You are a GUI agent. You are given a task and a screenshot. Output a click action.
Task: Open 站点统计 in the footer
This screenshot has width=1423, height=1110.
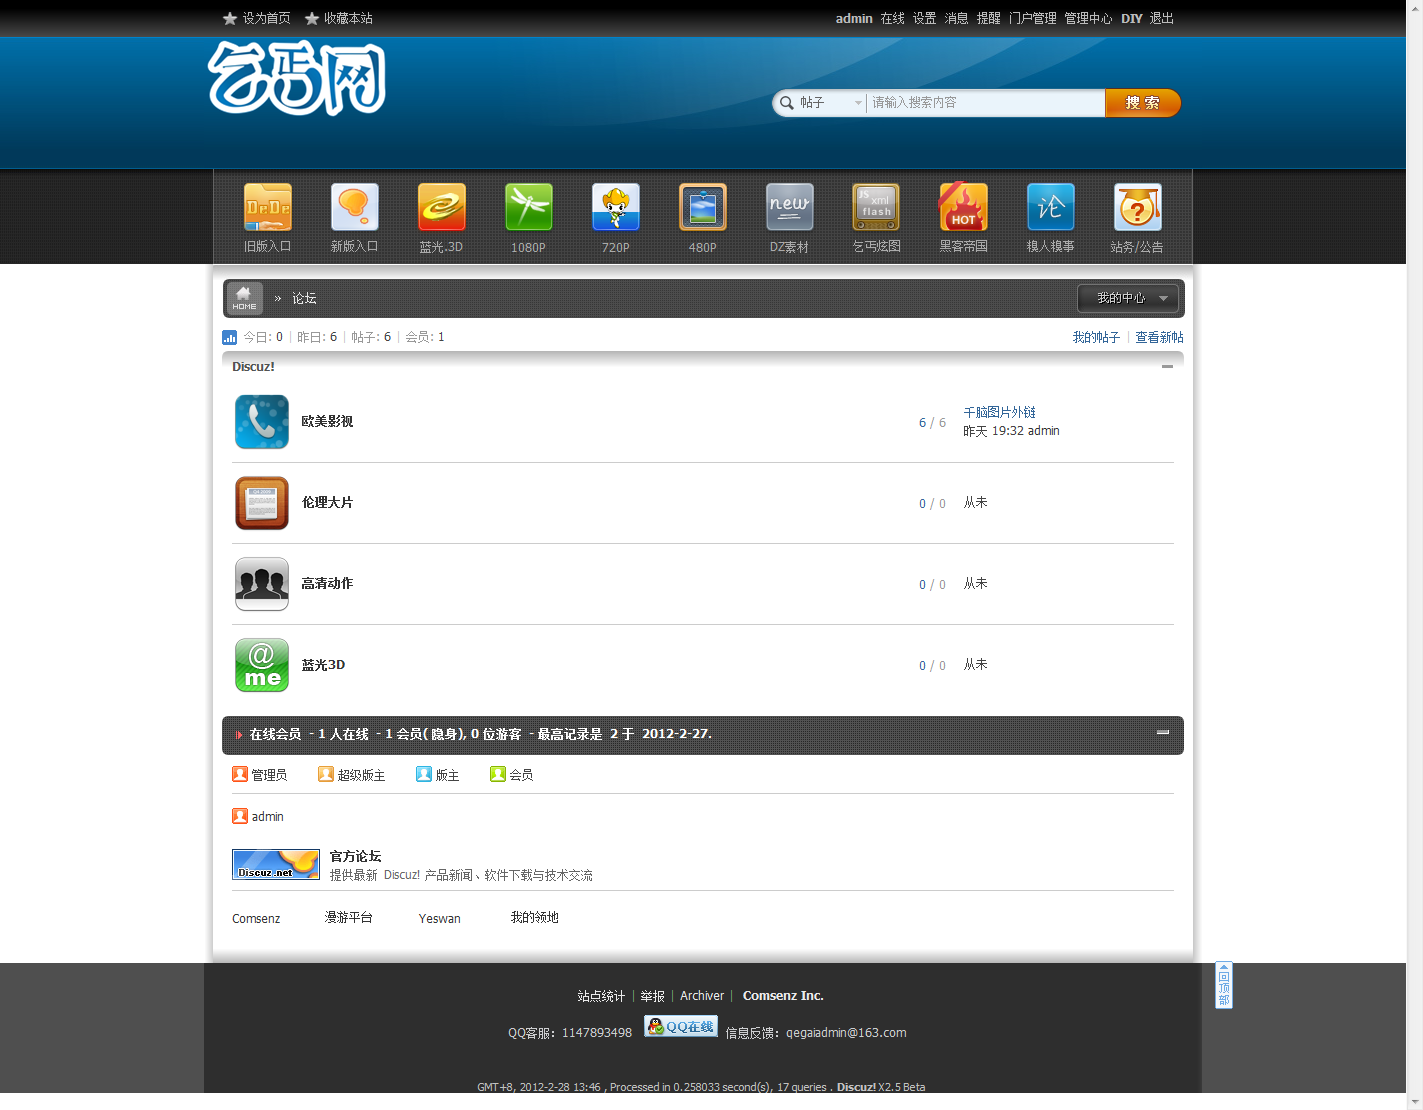coord(601,996)
